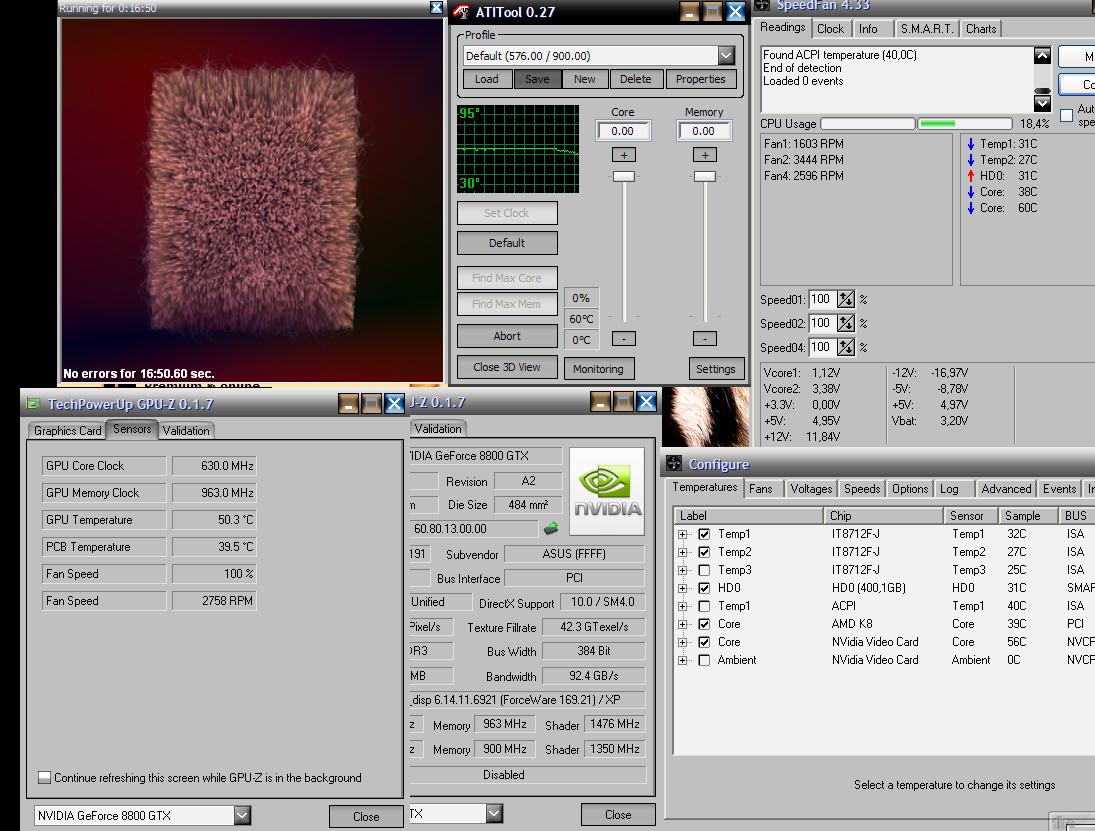The height and width of the screenshot is (831, 1095).
Task: Enable continue refreshing GPU-Z in background
Action: [45, 777]
